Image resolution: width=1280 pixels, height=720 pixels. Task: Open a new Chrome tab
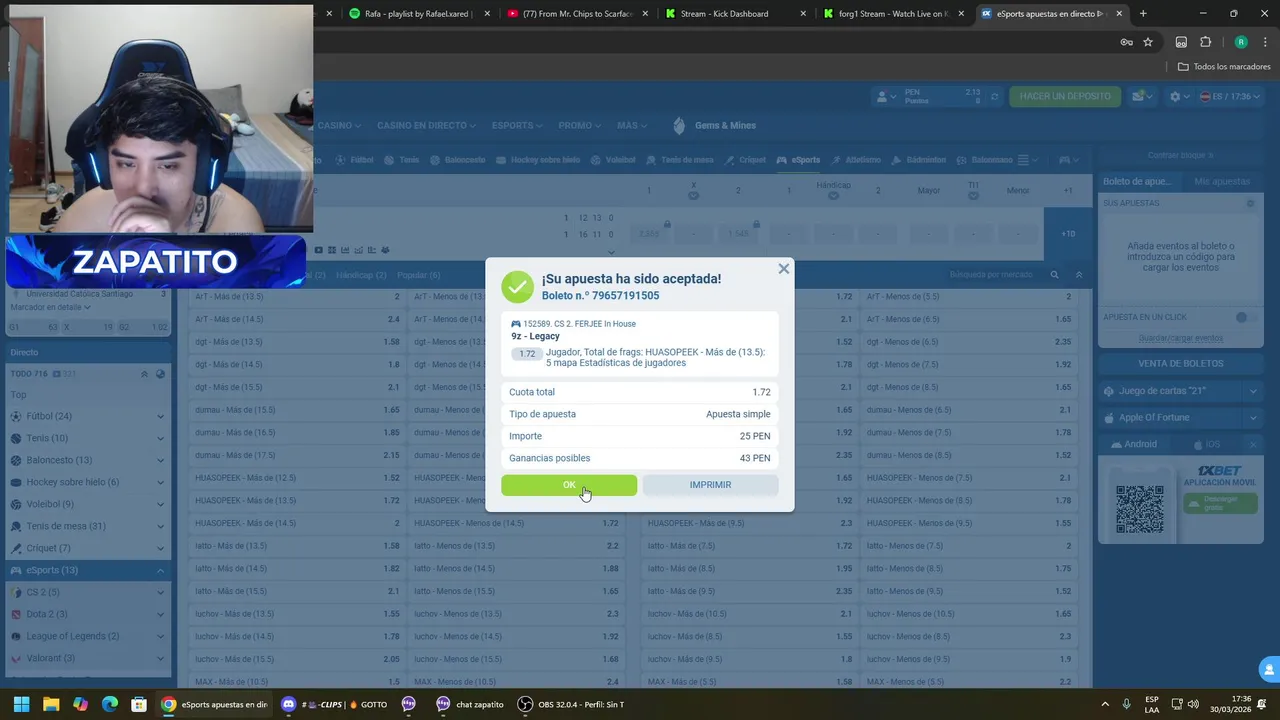pos(1143,14)
